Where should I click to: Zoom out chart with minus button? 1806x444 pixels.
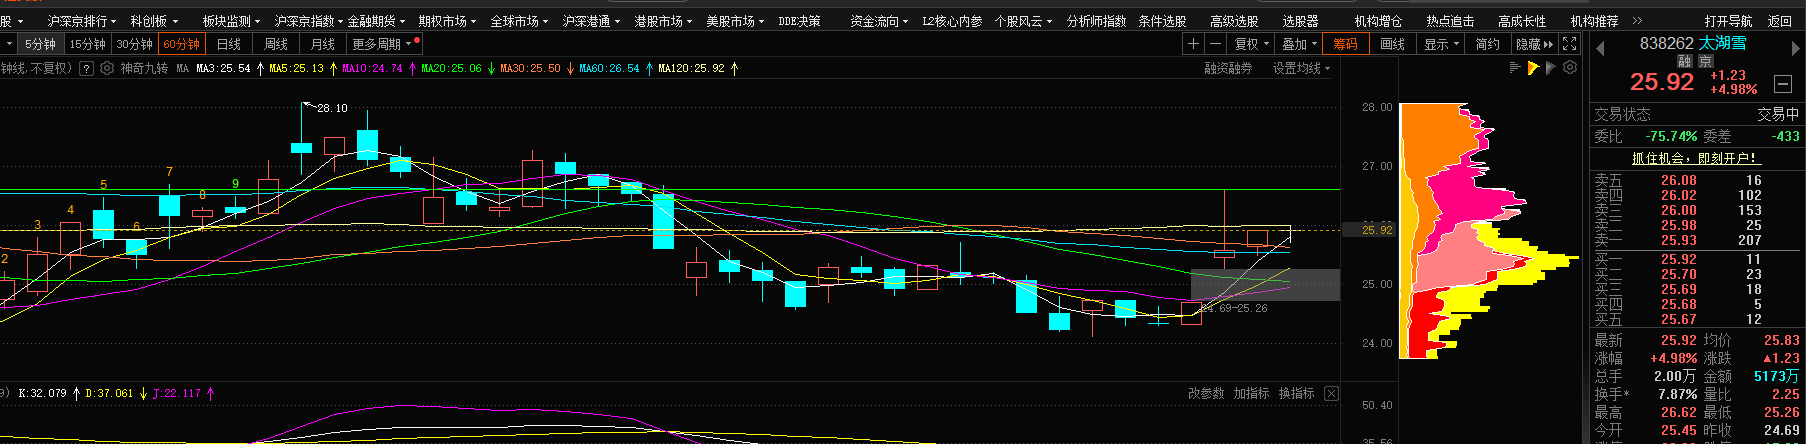(x=1215, y=44)
